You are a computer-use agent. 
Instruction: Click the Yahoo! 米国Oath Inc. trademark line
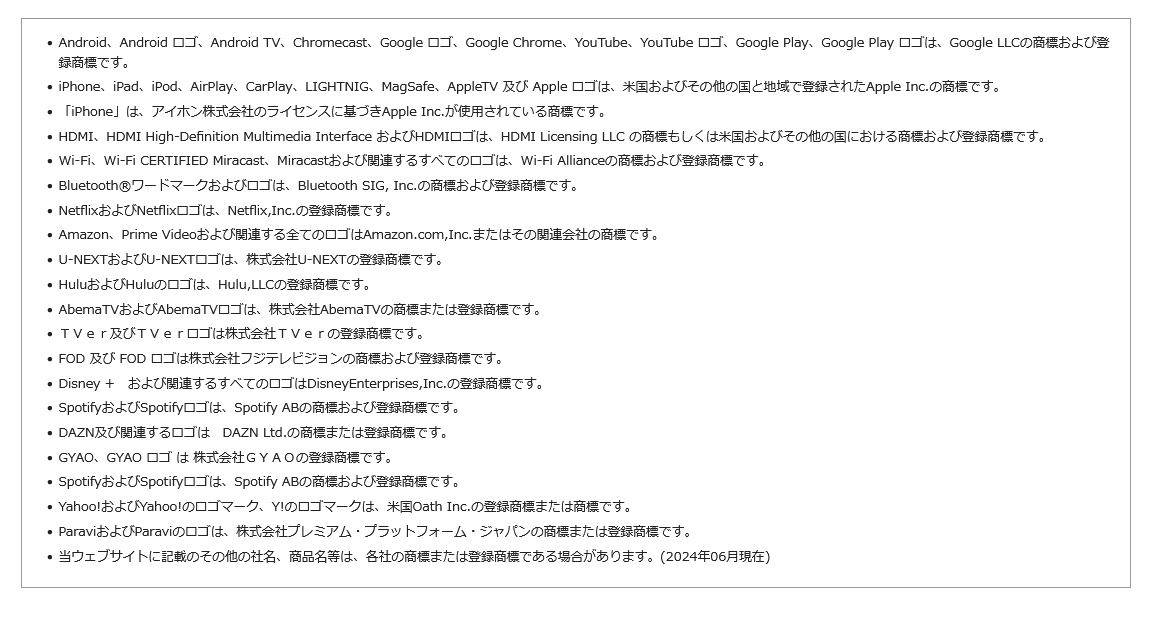click(345, 507)
